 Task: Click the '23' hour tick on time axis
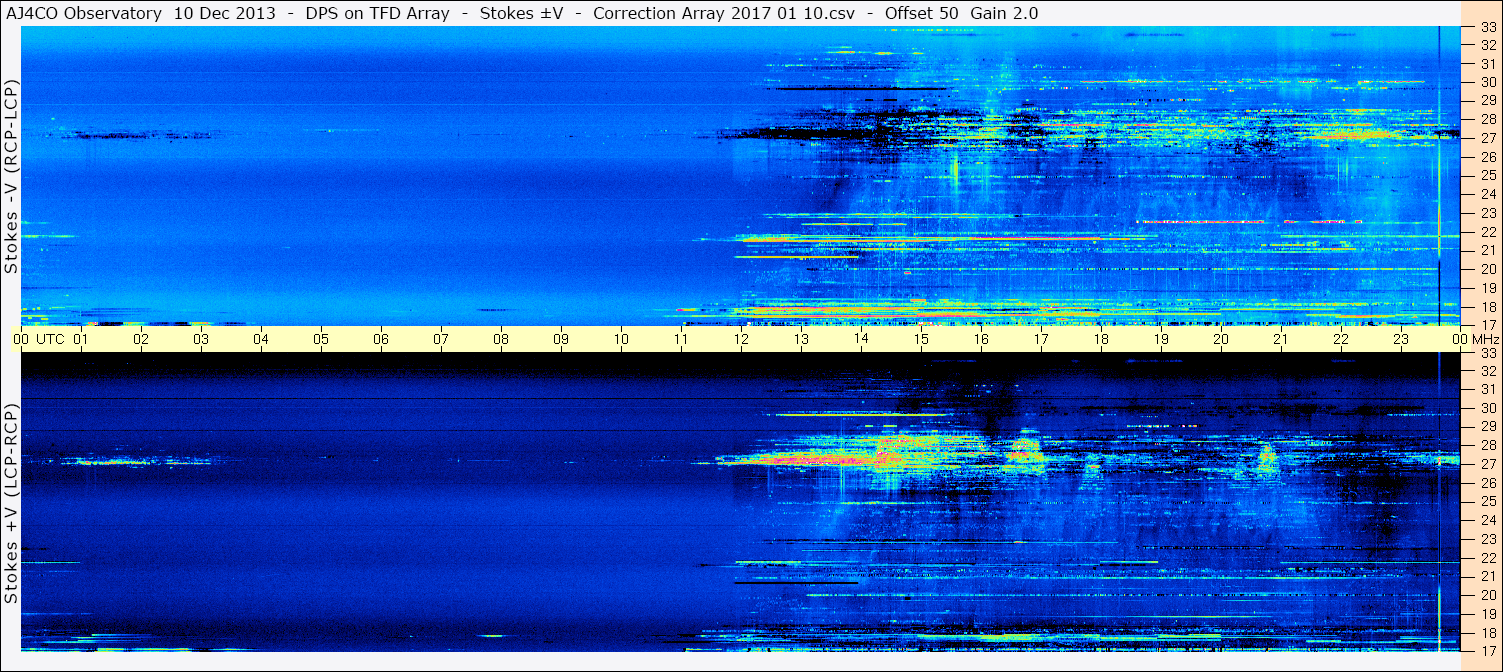point(1401,339)
